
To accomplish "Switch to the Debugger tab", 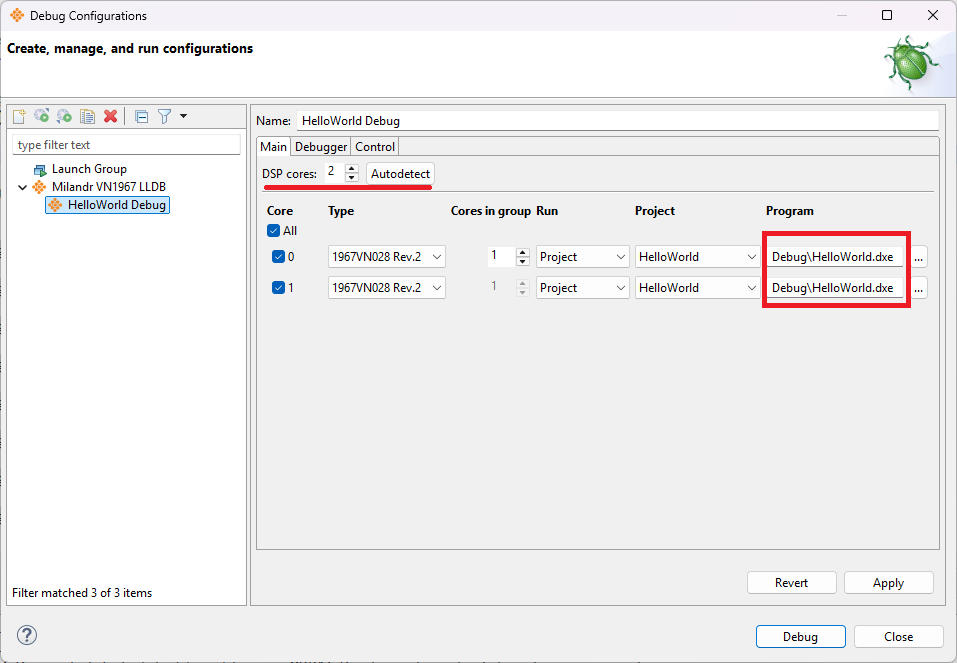I will [x=321, y=147].
